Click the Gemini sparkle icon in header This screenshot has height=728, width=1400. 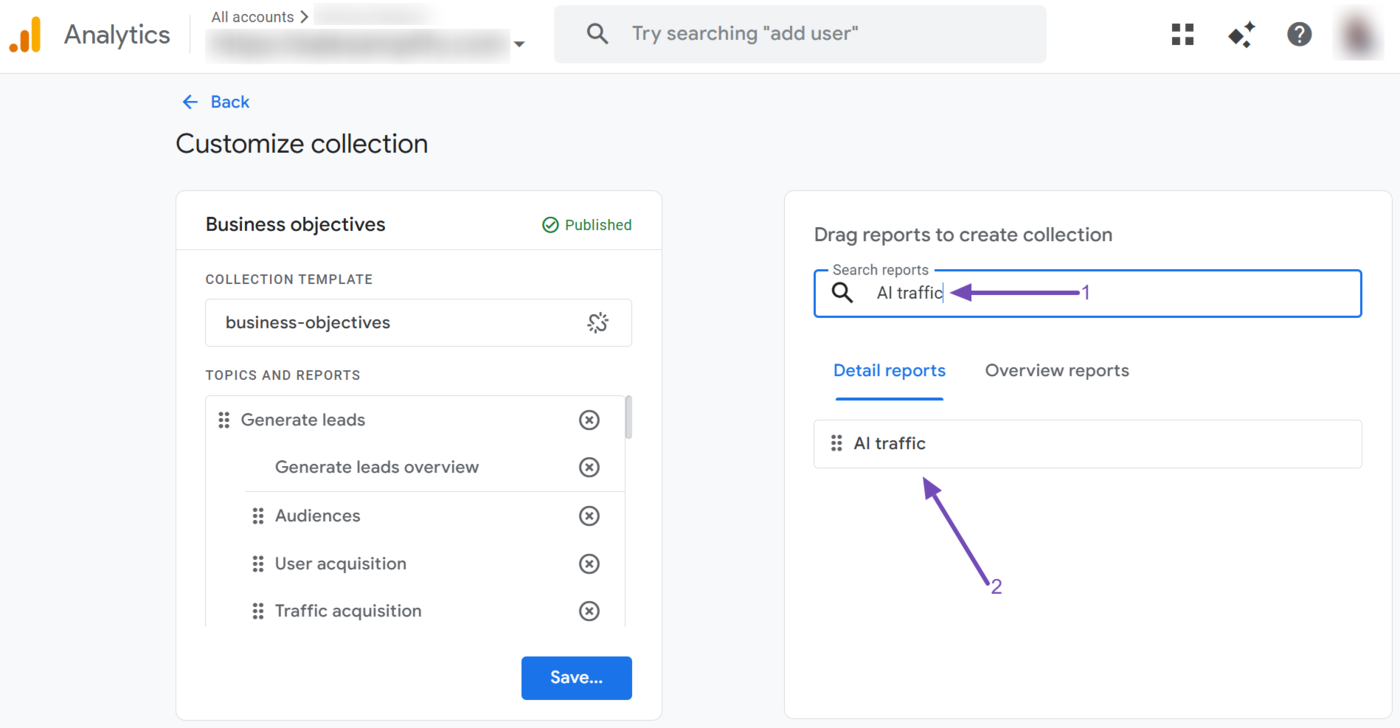(x=1241, y=33)
